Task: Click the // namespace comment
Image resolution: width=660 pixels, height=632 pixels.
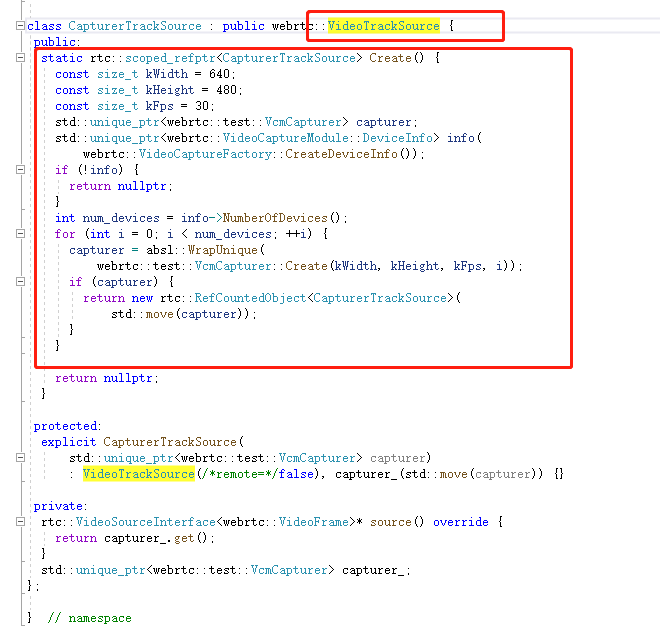Action: coord(89,618)
